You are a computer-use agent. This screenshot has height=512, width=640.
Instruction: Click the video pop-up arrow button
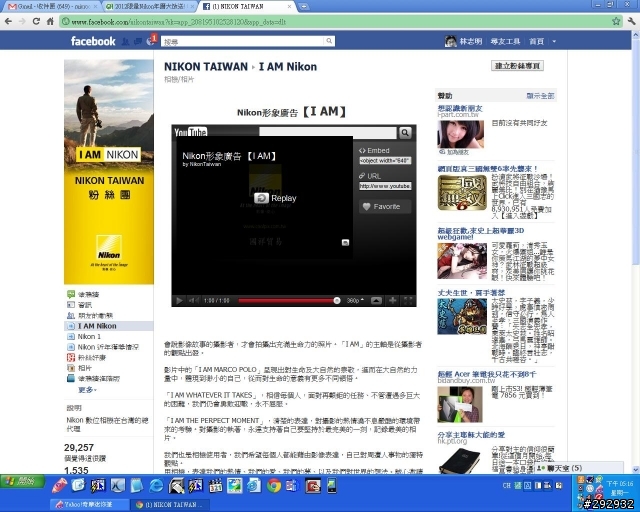click(x=376, y=301)
